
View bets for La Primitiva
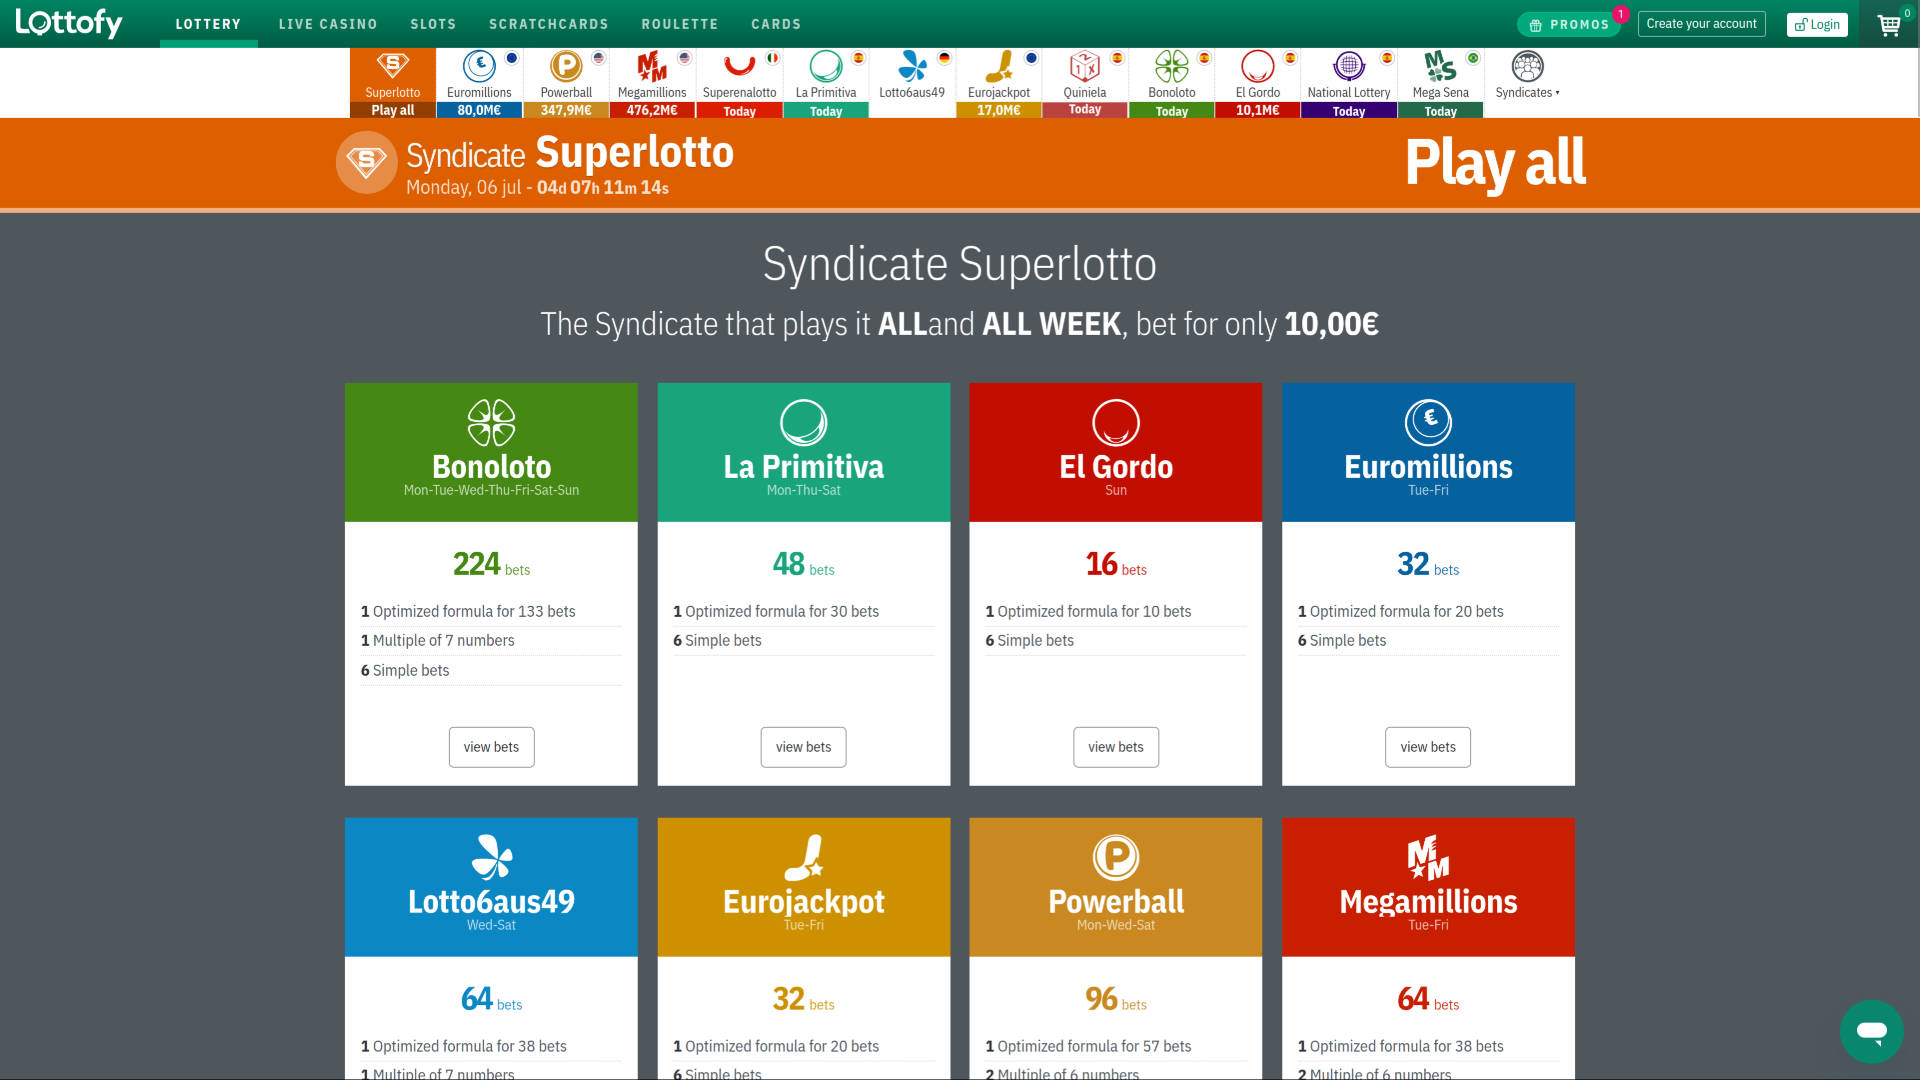tap(803, 747)
